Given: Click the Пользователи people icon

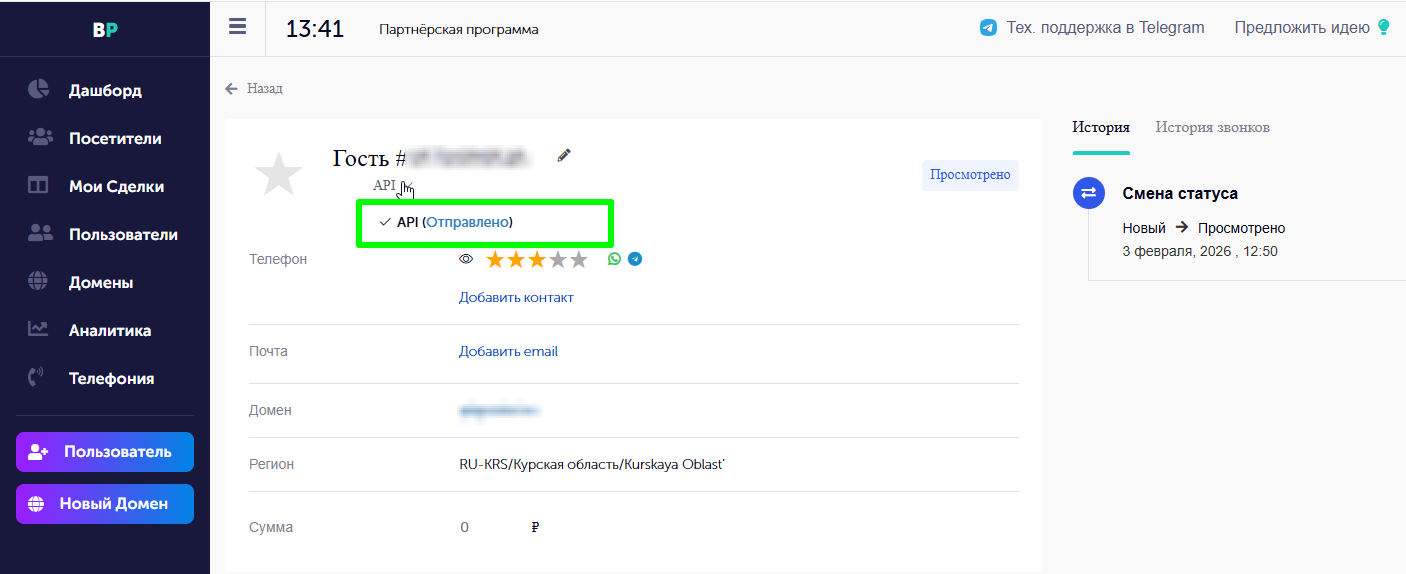Looking at the screenshot, I should click(39, 233).
